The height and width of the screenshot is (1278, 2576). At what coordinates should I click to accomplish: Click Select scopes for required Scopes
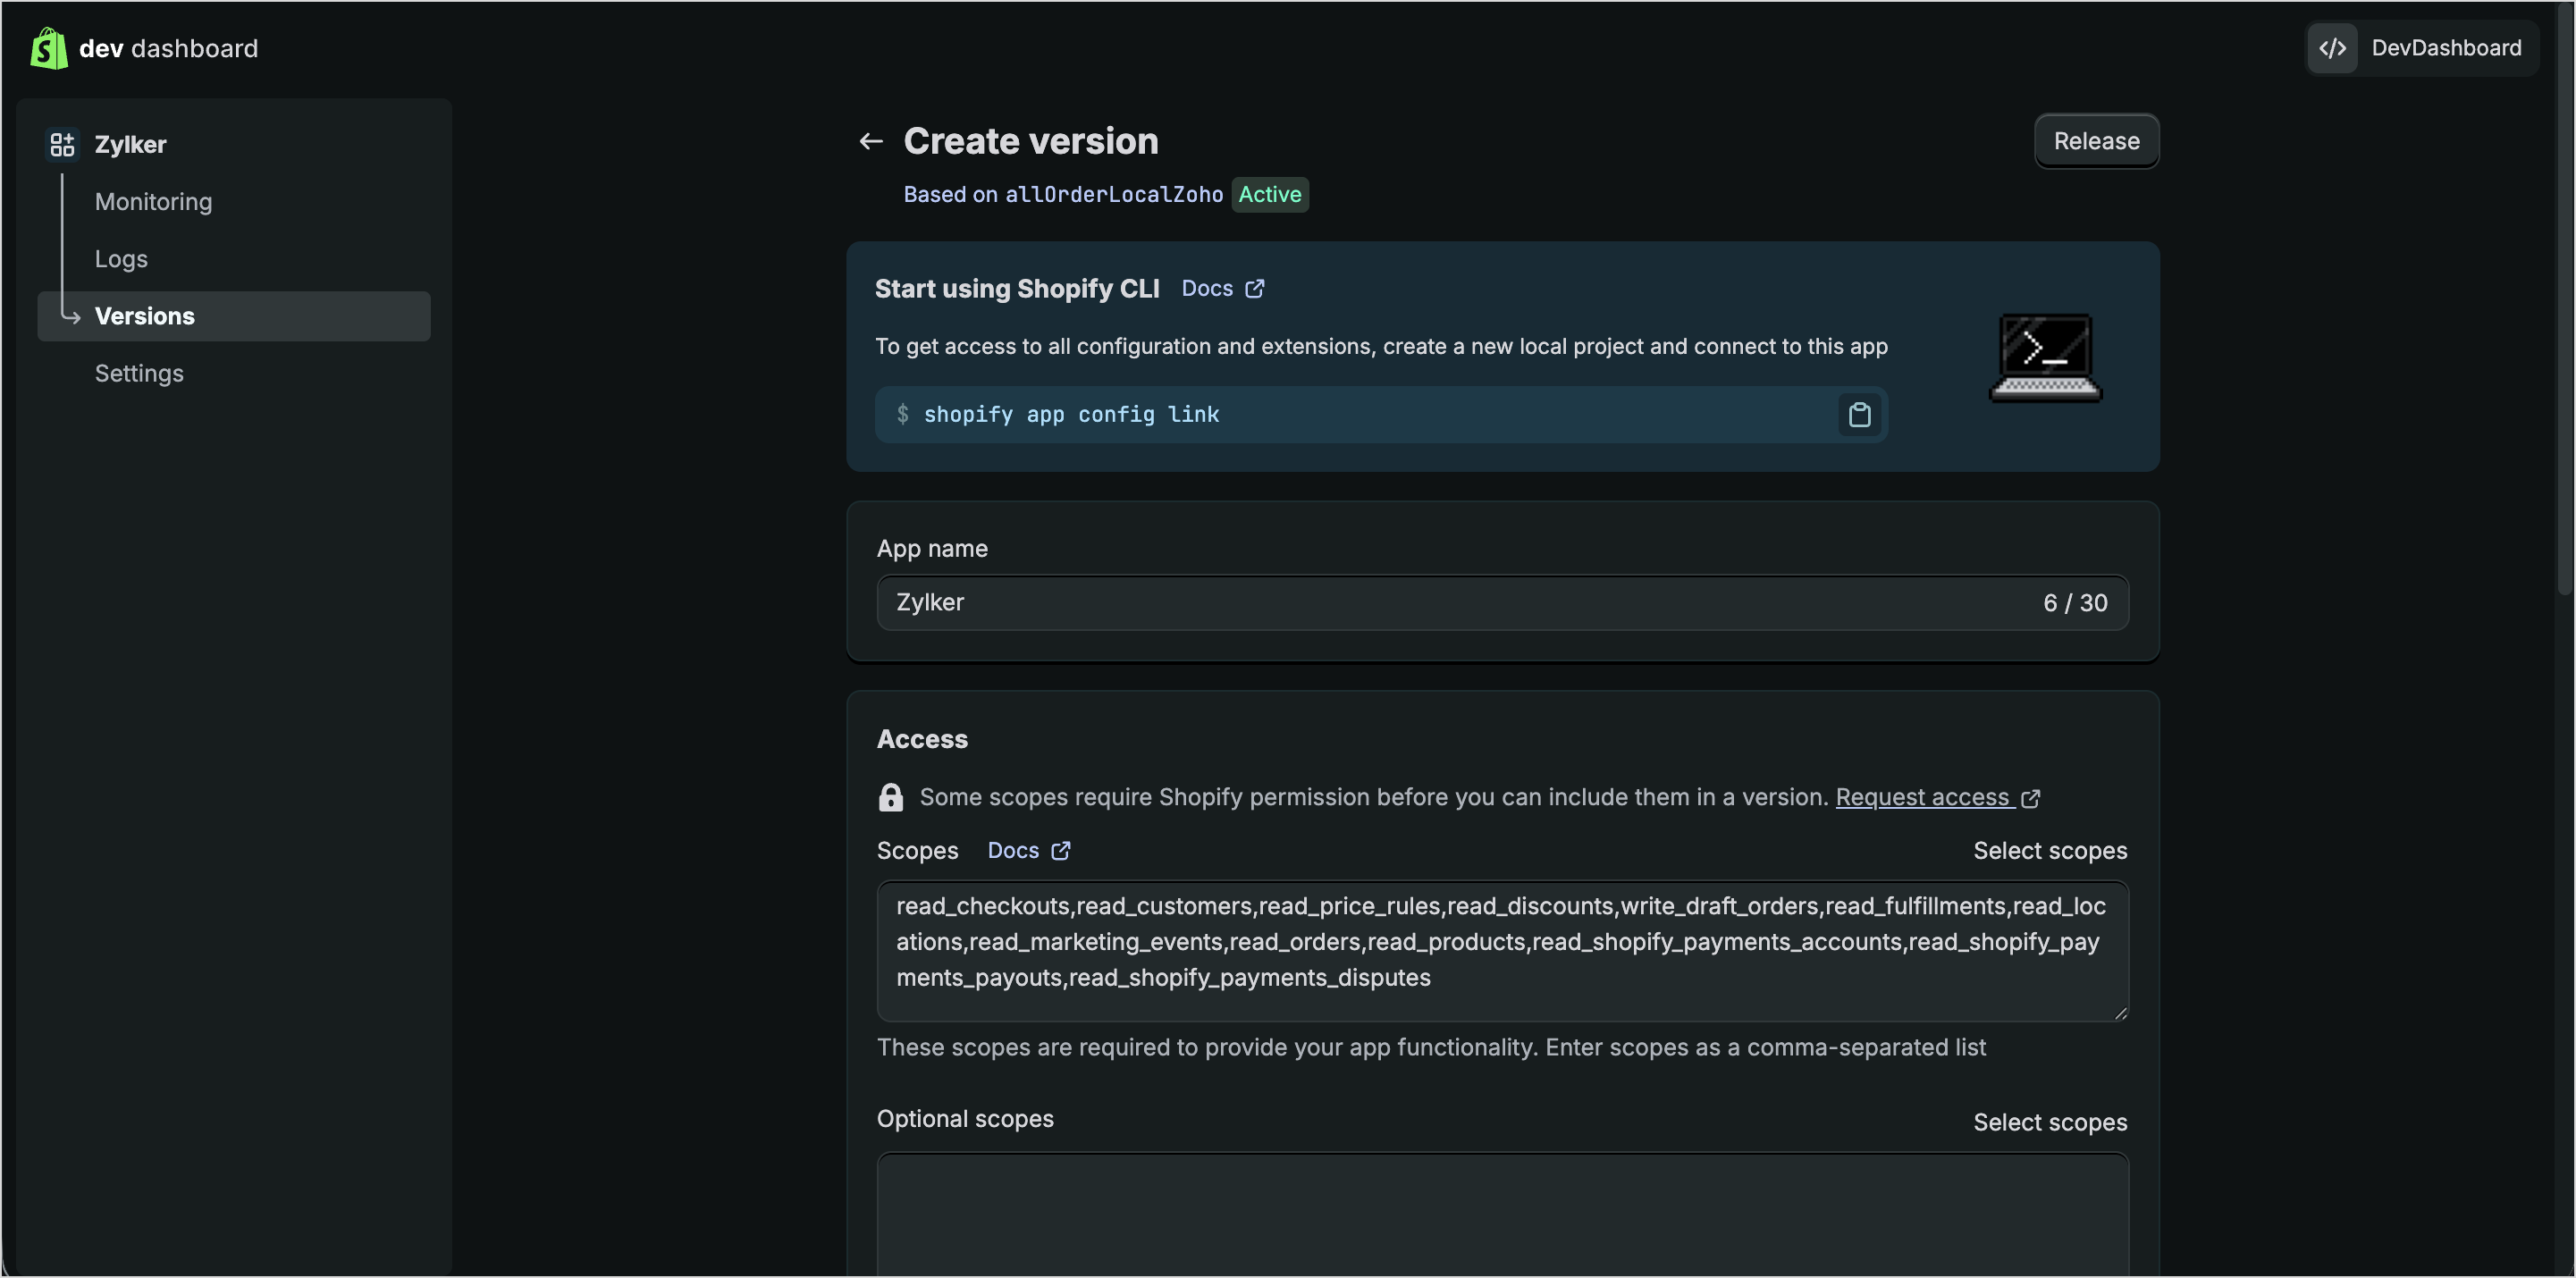[2049, 850]
